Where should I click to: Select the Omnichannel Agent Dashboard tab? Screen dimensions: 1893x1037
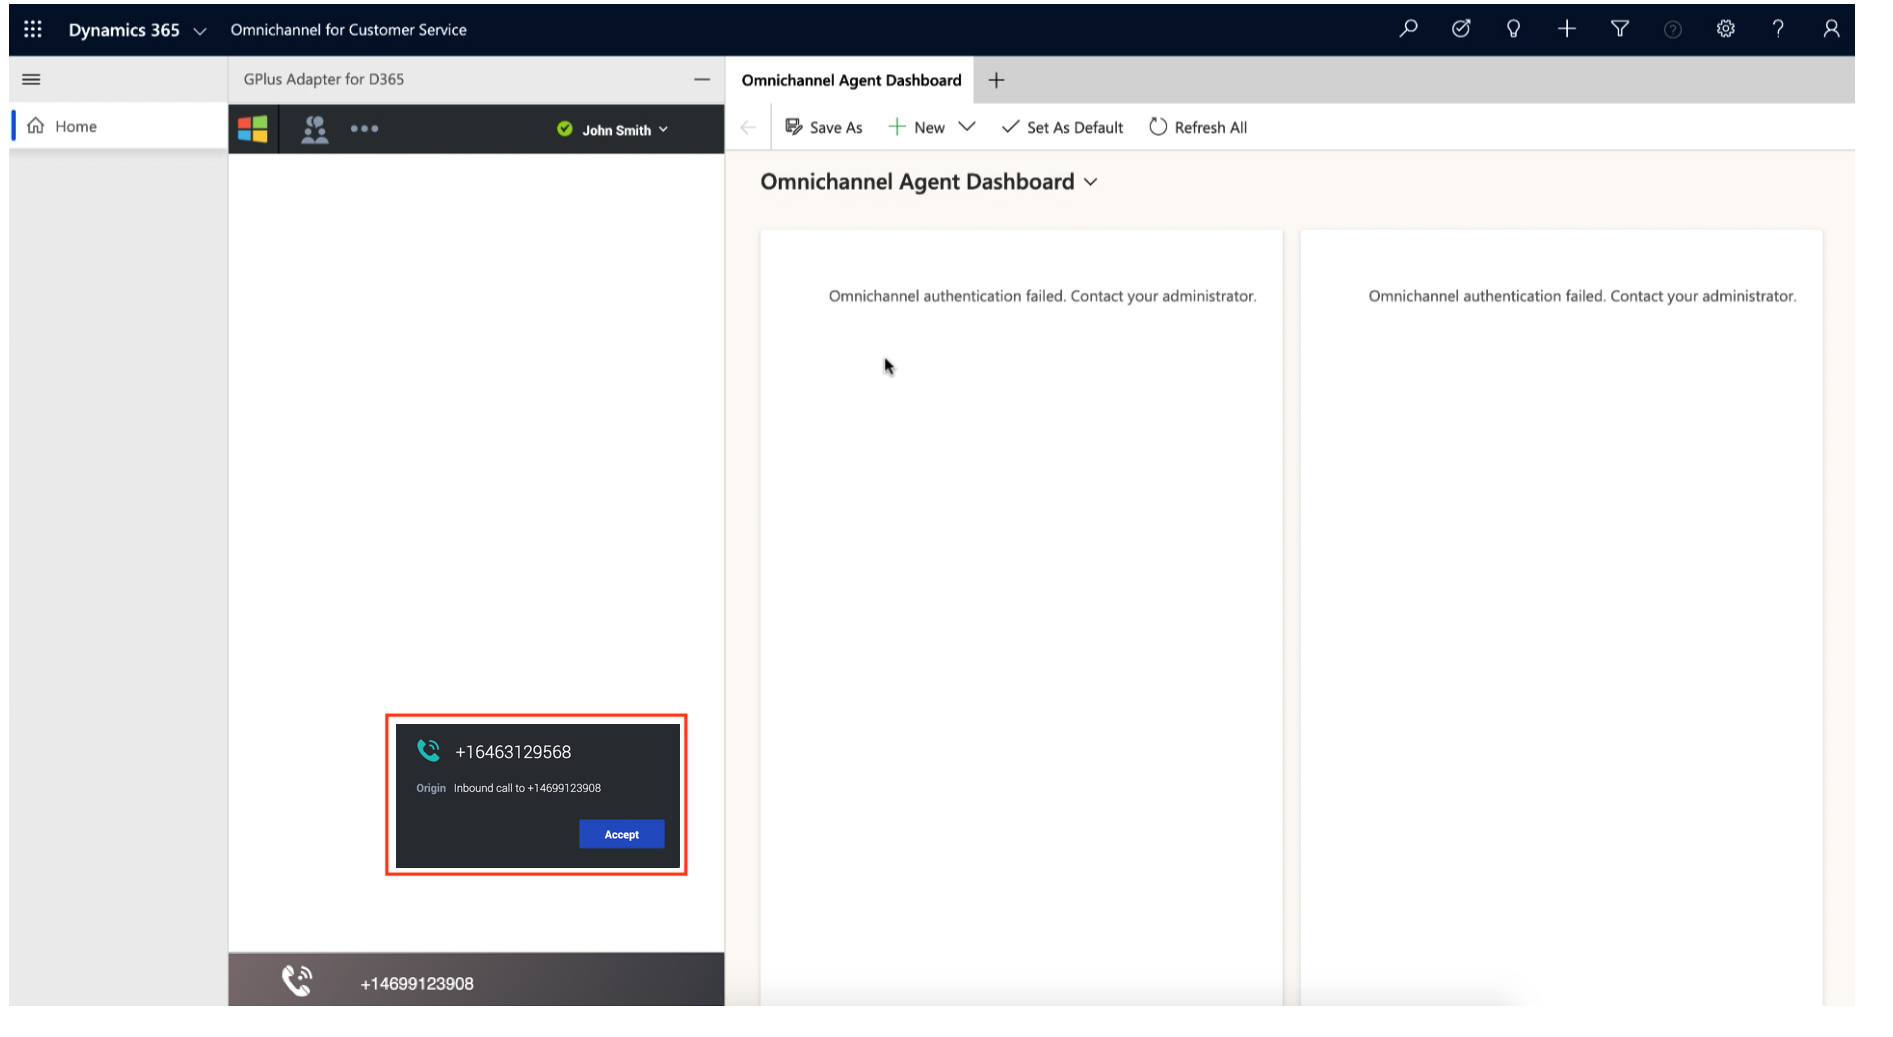[x=851, y=80]
